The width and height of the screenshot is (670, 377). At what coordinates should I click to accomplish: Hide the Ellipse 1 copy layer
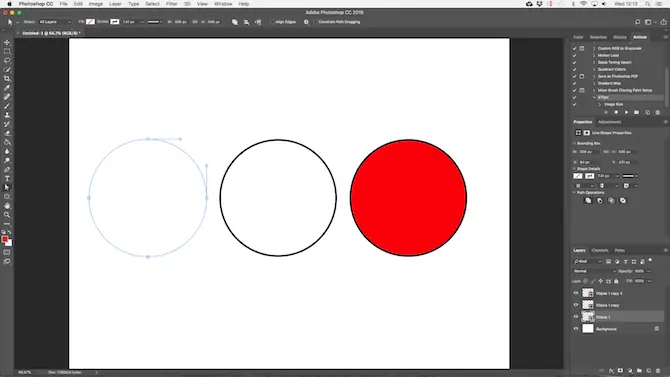point(576,305)
